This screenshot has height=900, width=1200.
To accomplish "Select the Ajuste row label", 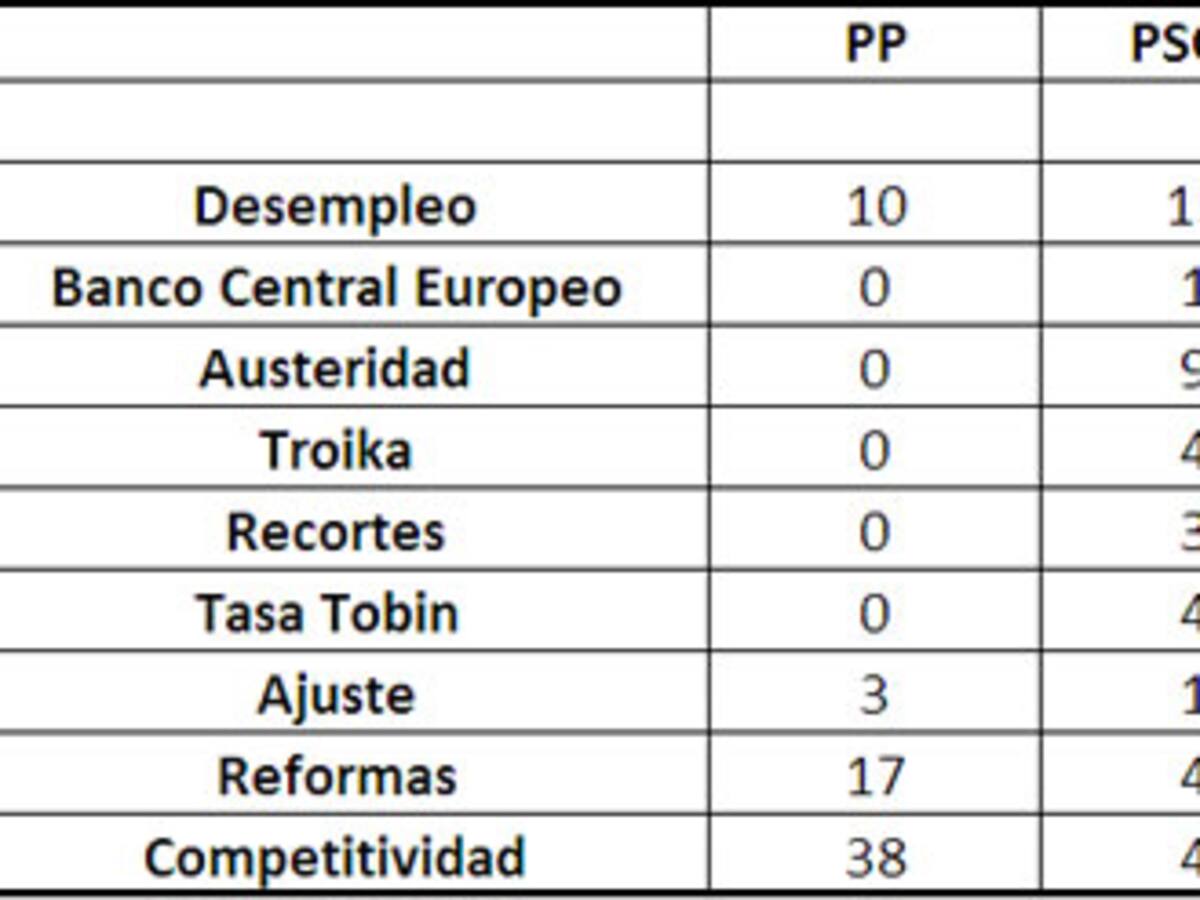I will coord(336,695).
